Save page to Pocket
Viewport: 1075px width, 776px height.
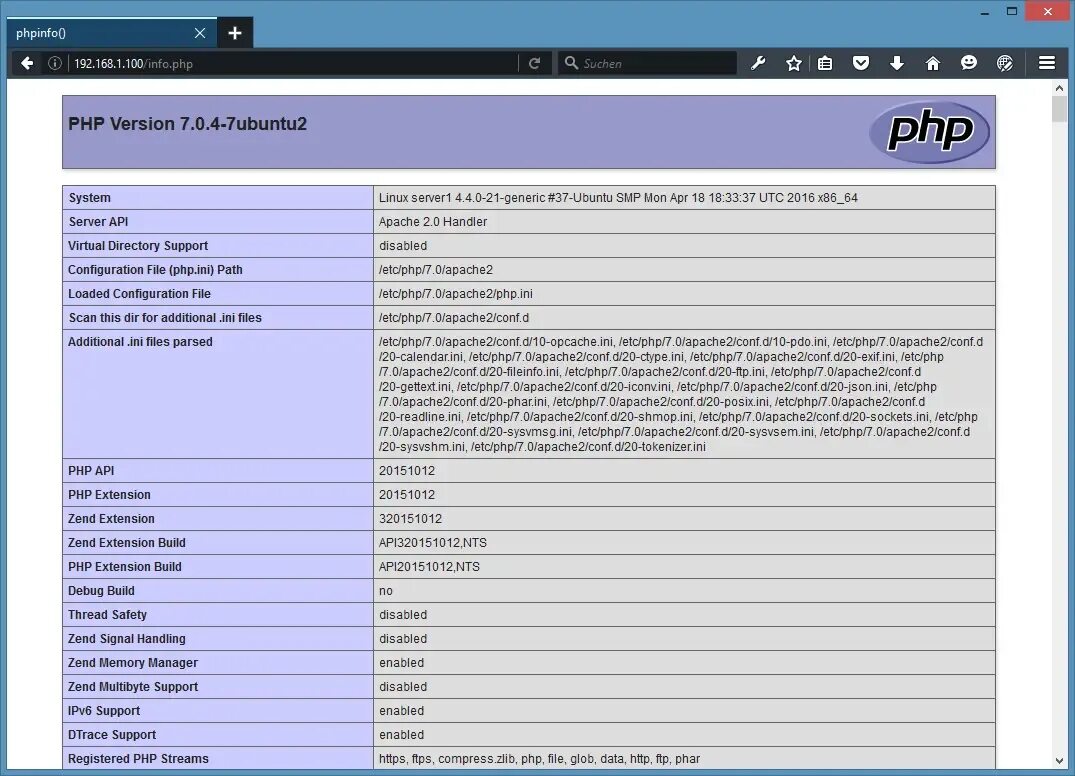tap(861, 62)
